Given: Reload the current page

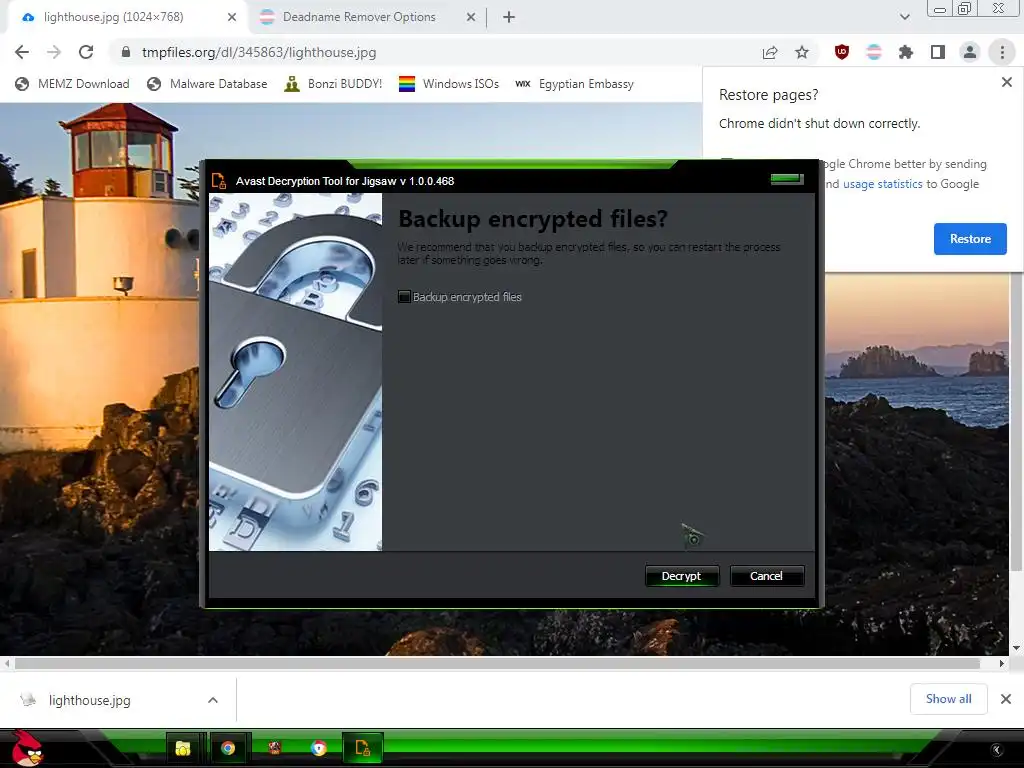Looking at the screenshot, I should tap(86, 52).
